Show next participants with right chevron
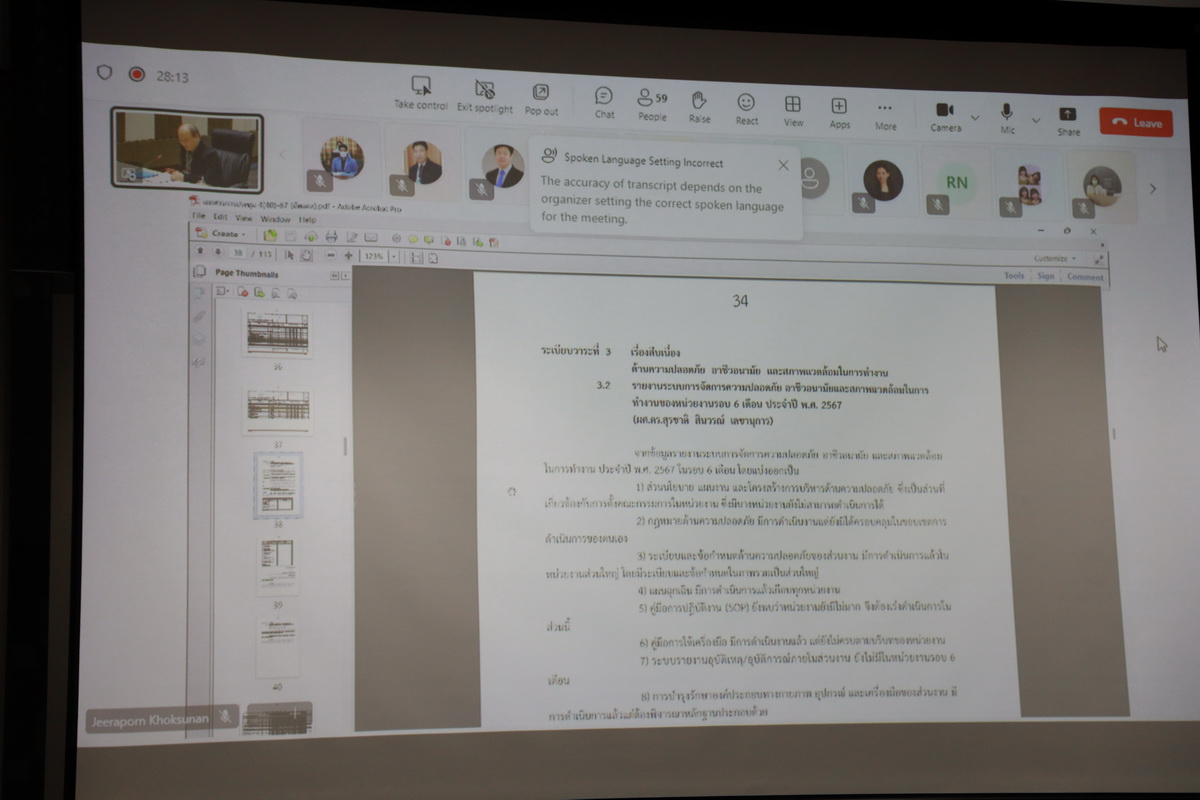The image size is (1200, 800). point(1152,188)
